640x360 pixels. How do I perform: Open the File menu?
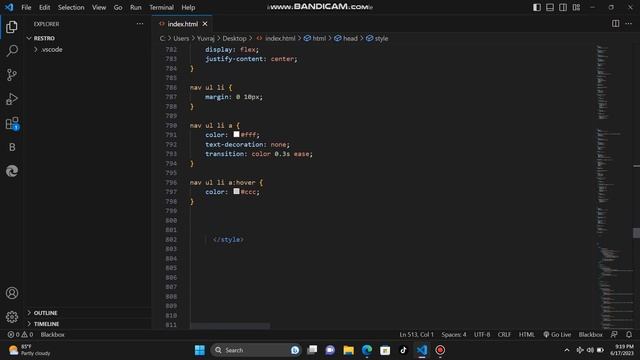point(26,7)
